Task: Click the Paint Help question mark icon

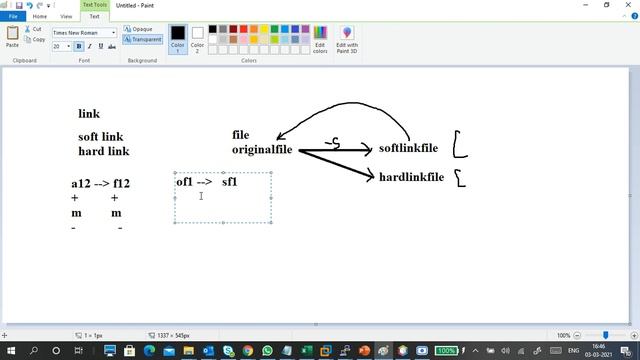Action: coord(635,16)
